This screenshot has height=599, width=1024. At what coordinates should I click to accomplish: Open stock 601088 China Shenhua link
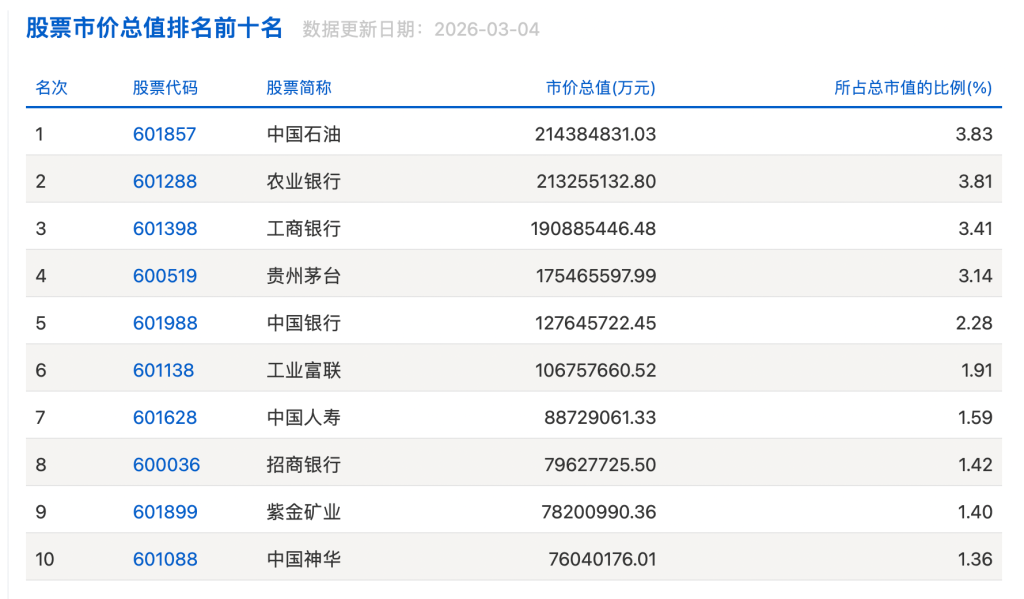(x=165, y=558)
